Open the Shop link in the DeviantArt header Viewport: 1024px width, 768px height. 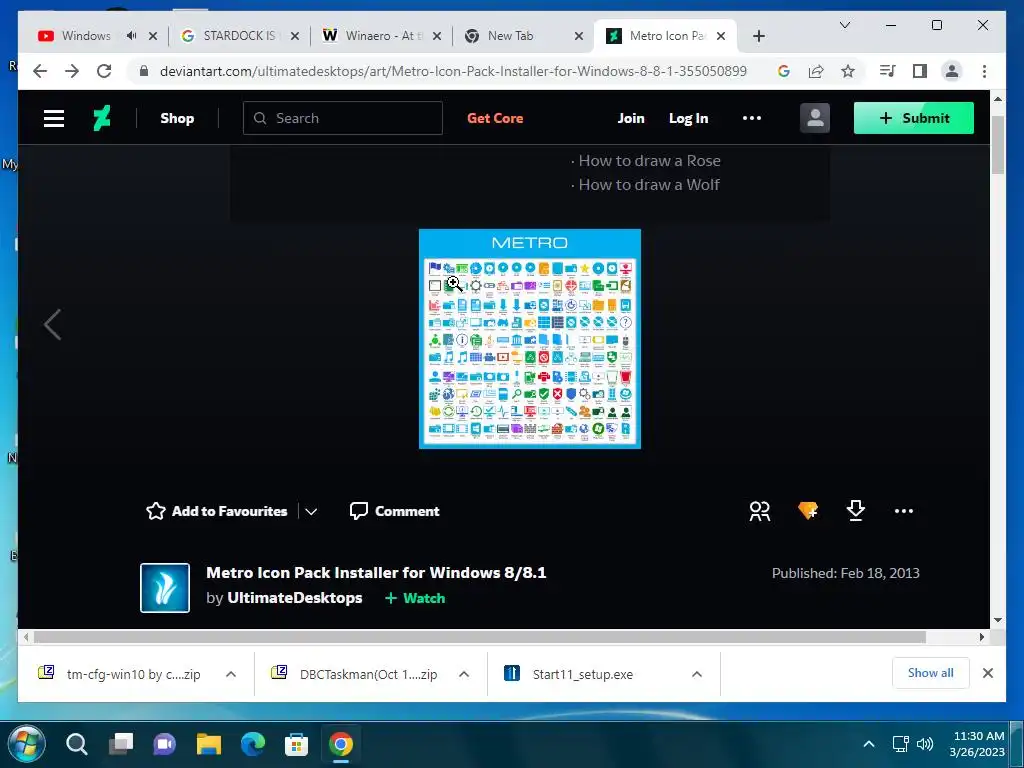click(177, 118)
